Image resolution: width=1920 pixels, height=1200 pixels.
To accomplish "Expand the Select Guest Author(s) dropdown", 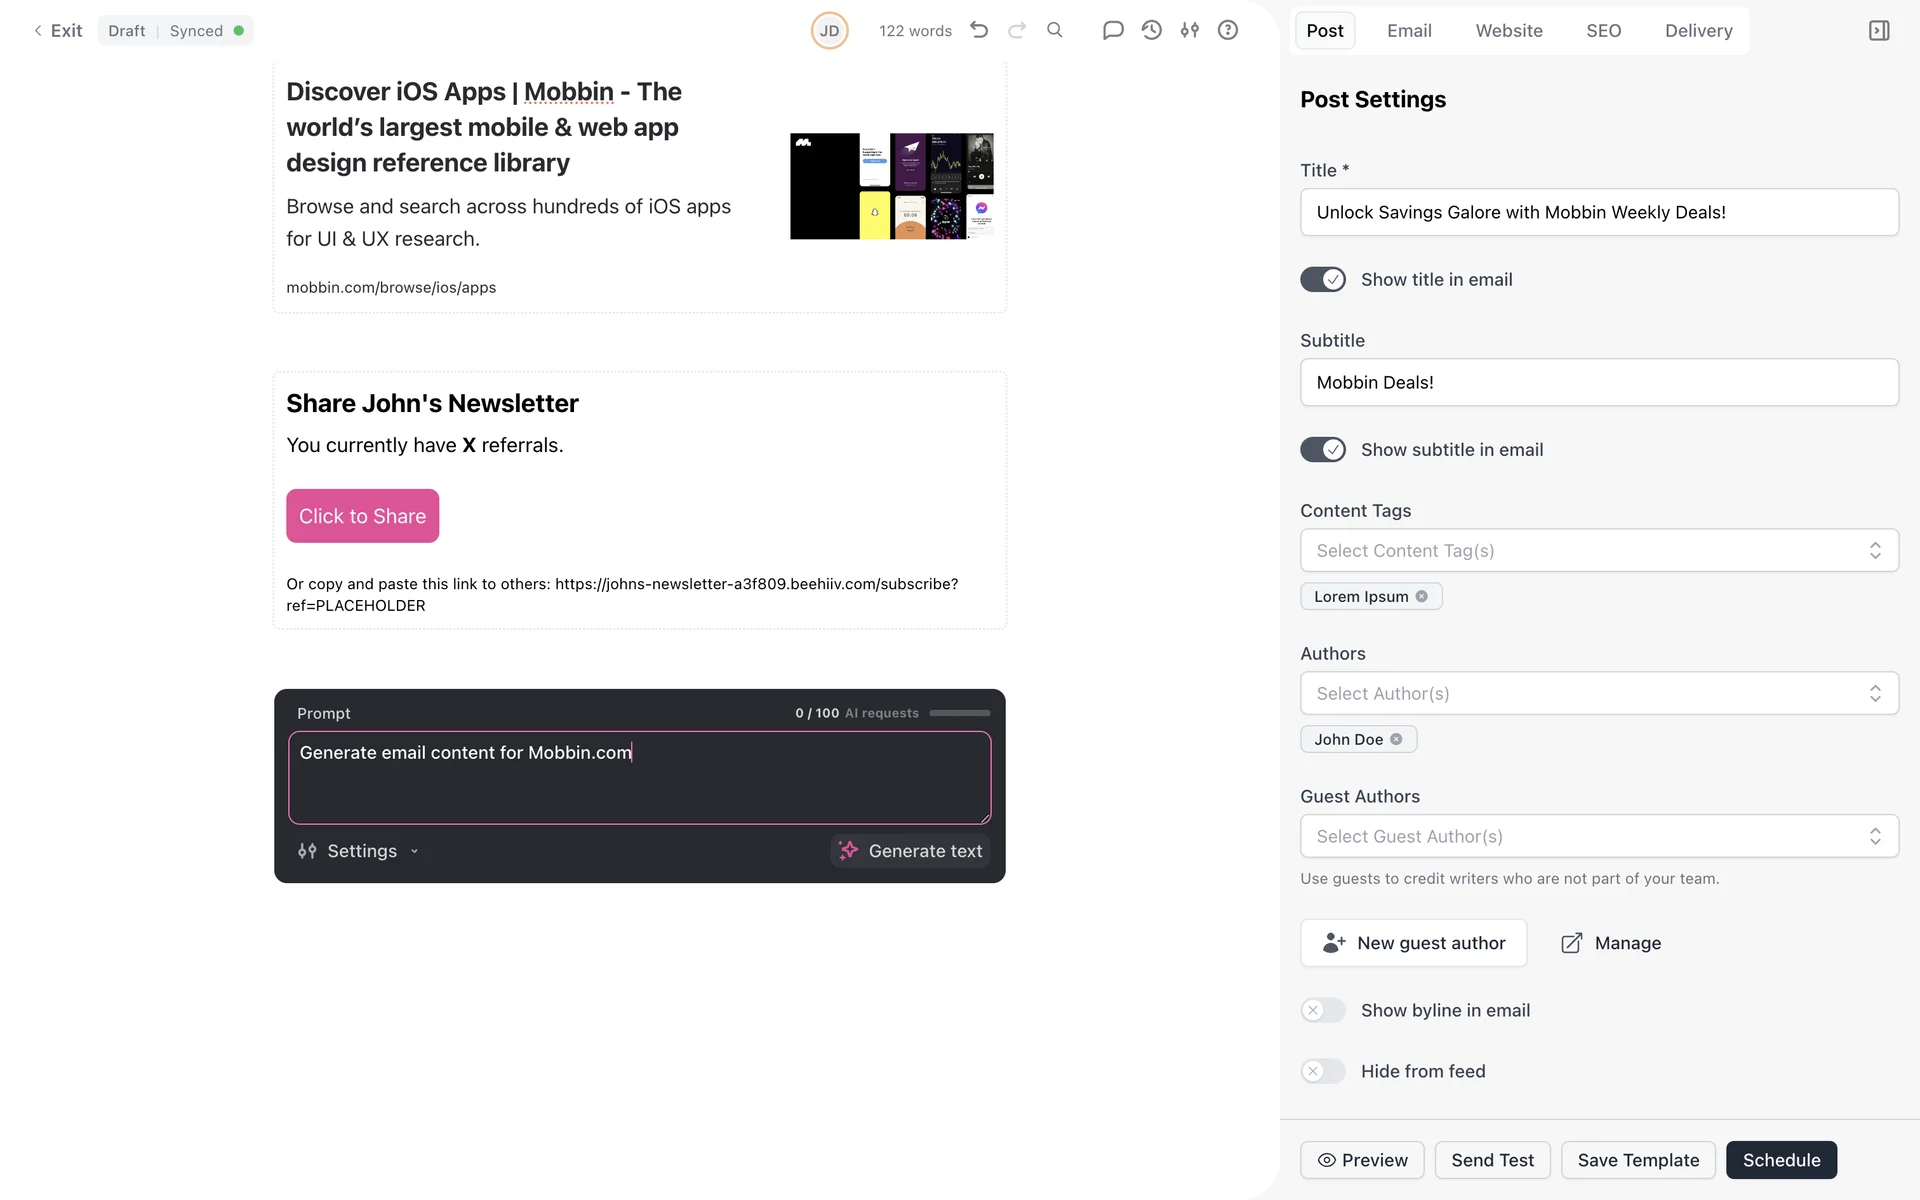I will pos(1598,836).
